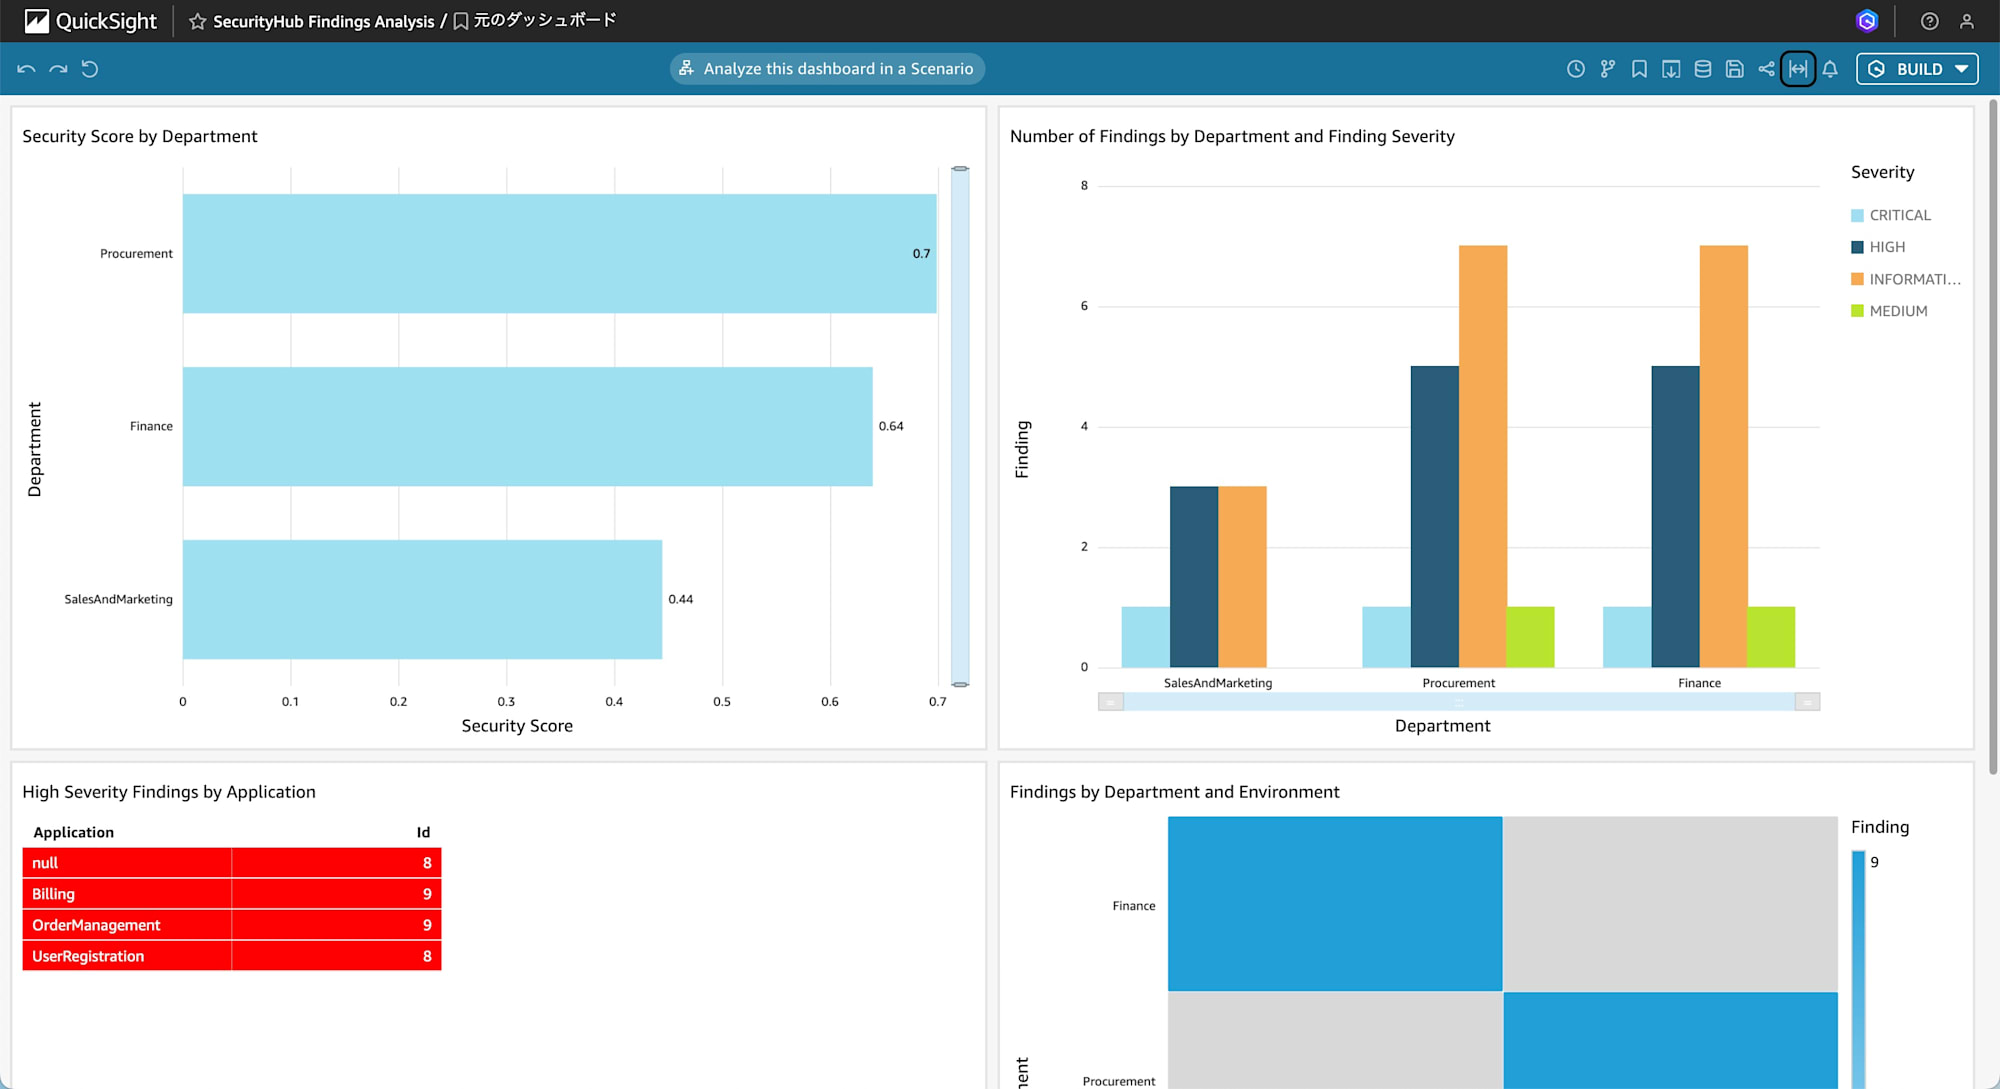Click the export download icon
This screenshot has height=1089, width=2000.
[1671, 69]
